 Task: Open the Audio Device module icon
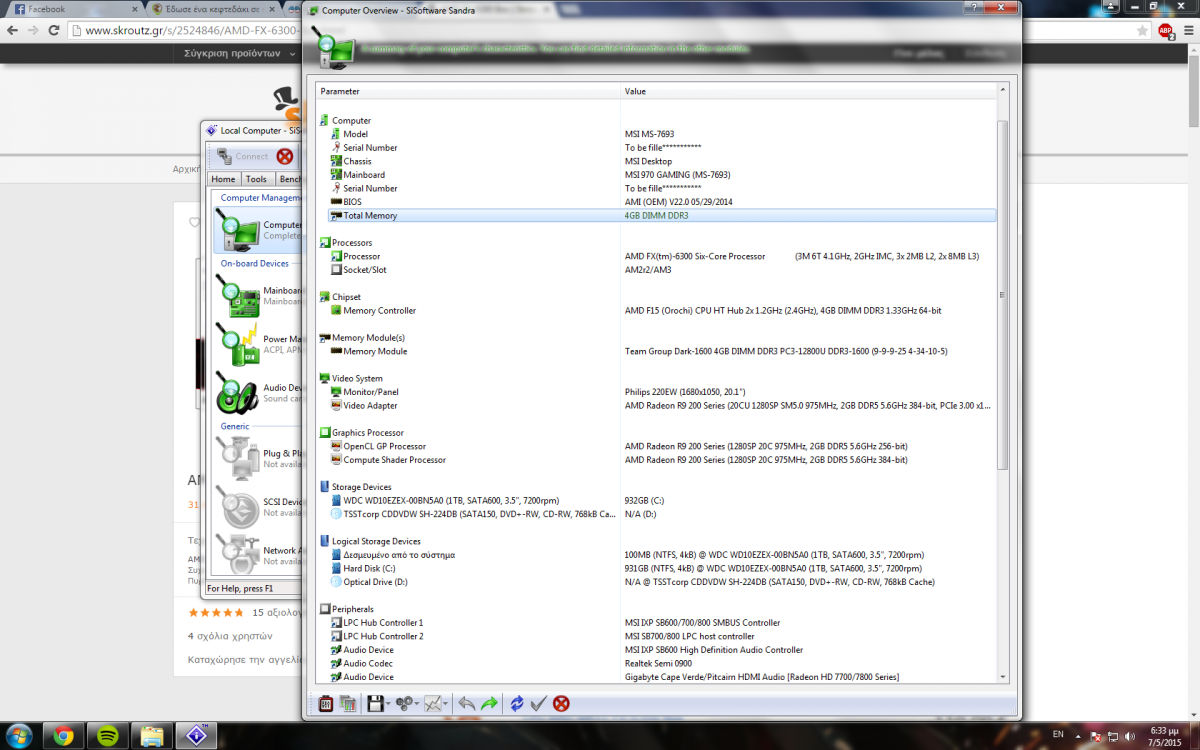[x=237, y=393]
